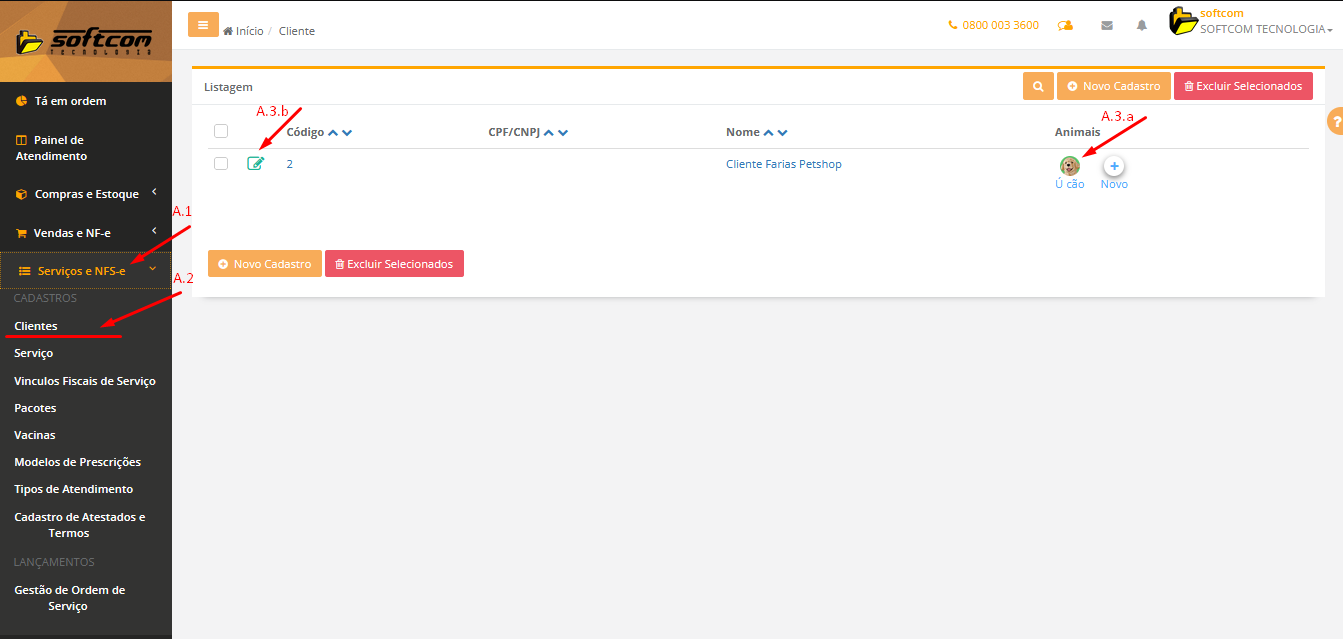
Task: Show notifications bell icon
Action: pos(1142,26)
